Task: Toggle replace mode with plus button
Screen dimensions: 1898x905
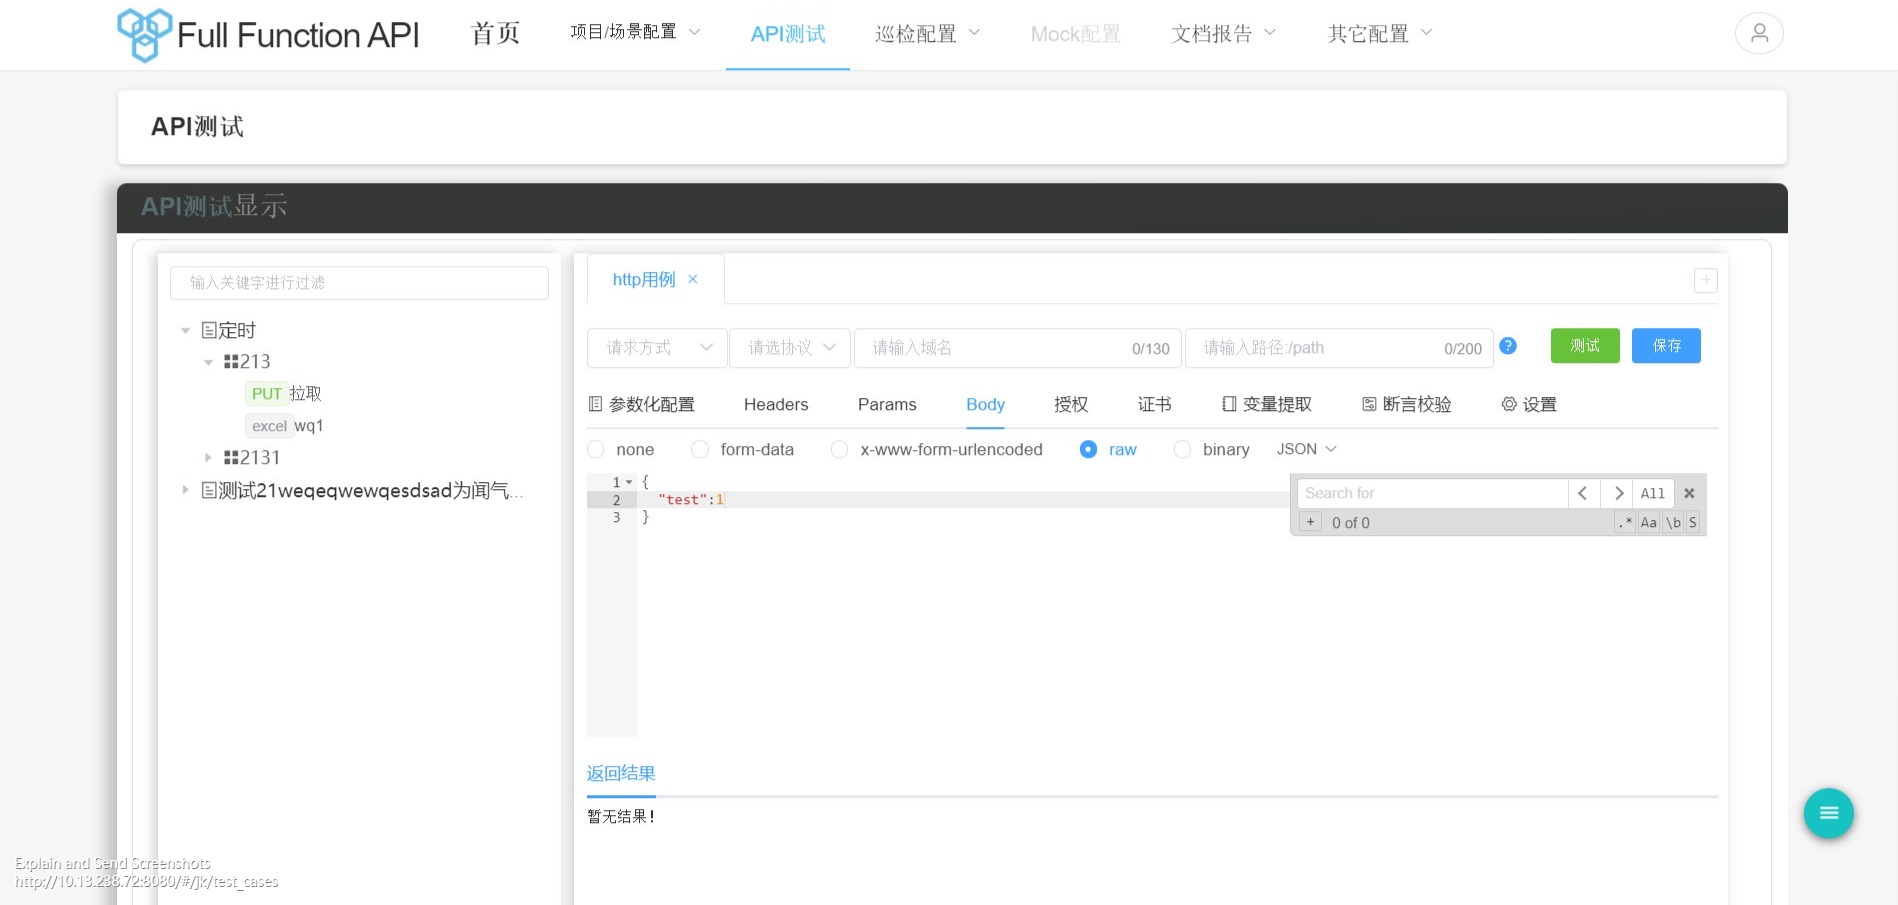Action: click(1310, 522)
